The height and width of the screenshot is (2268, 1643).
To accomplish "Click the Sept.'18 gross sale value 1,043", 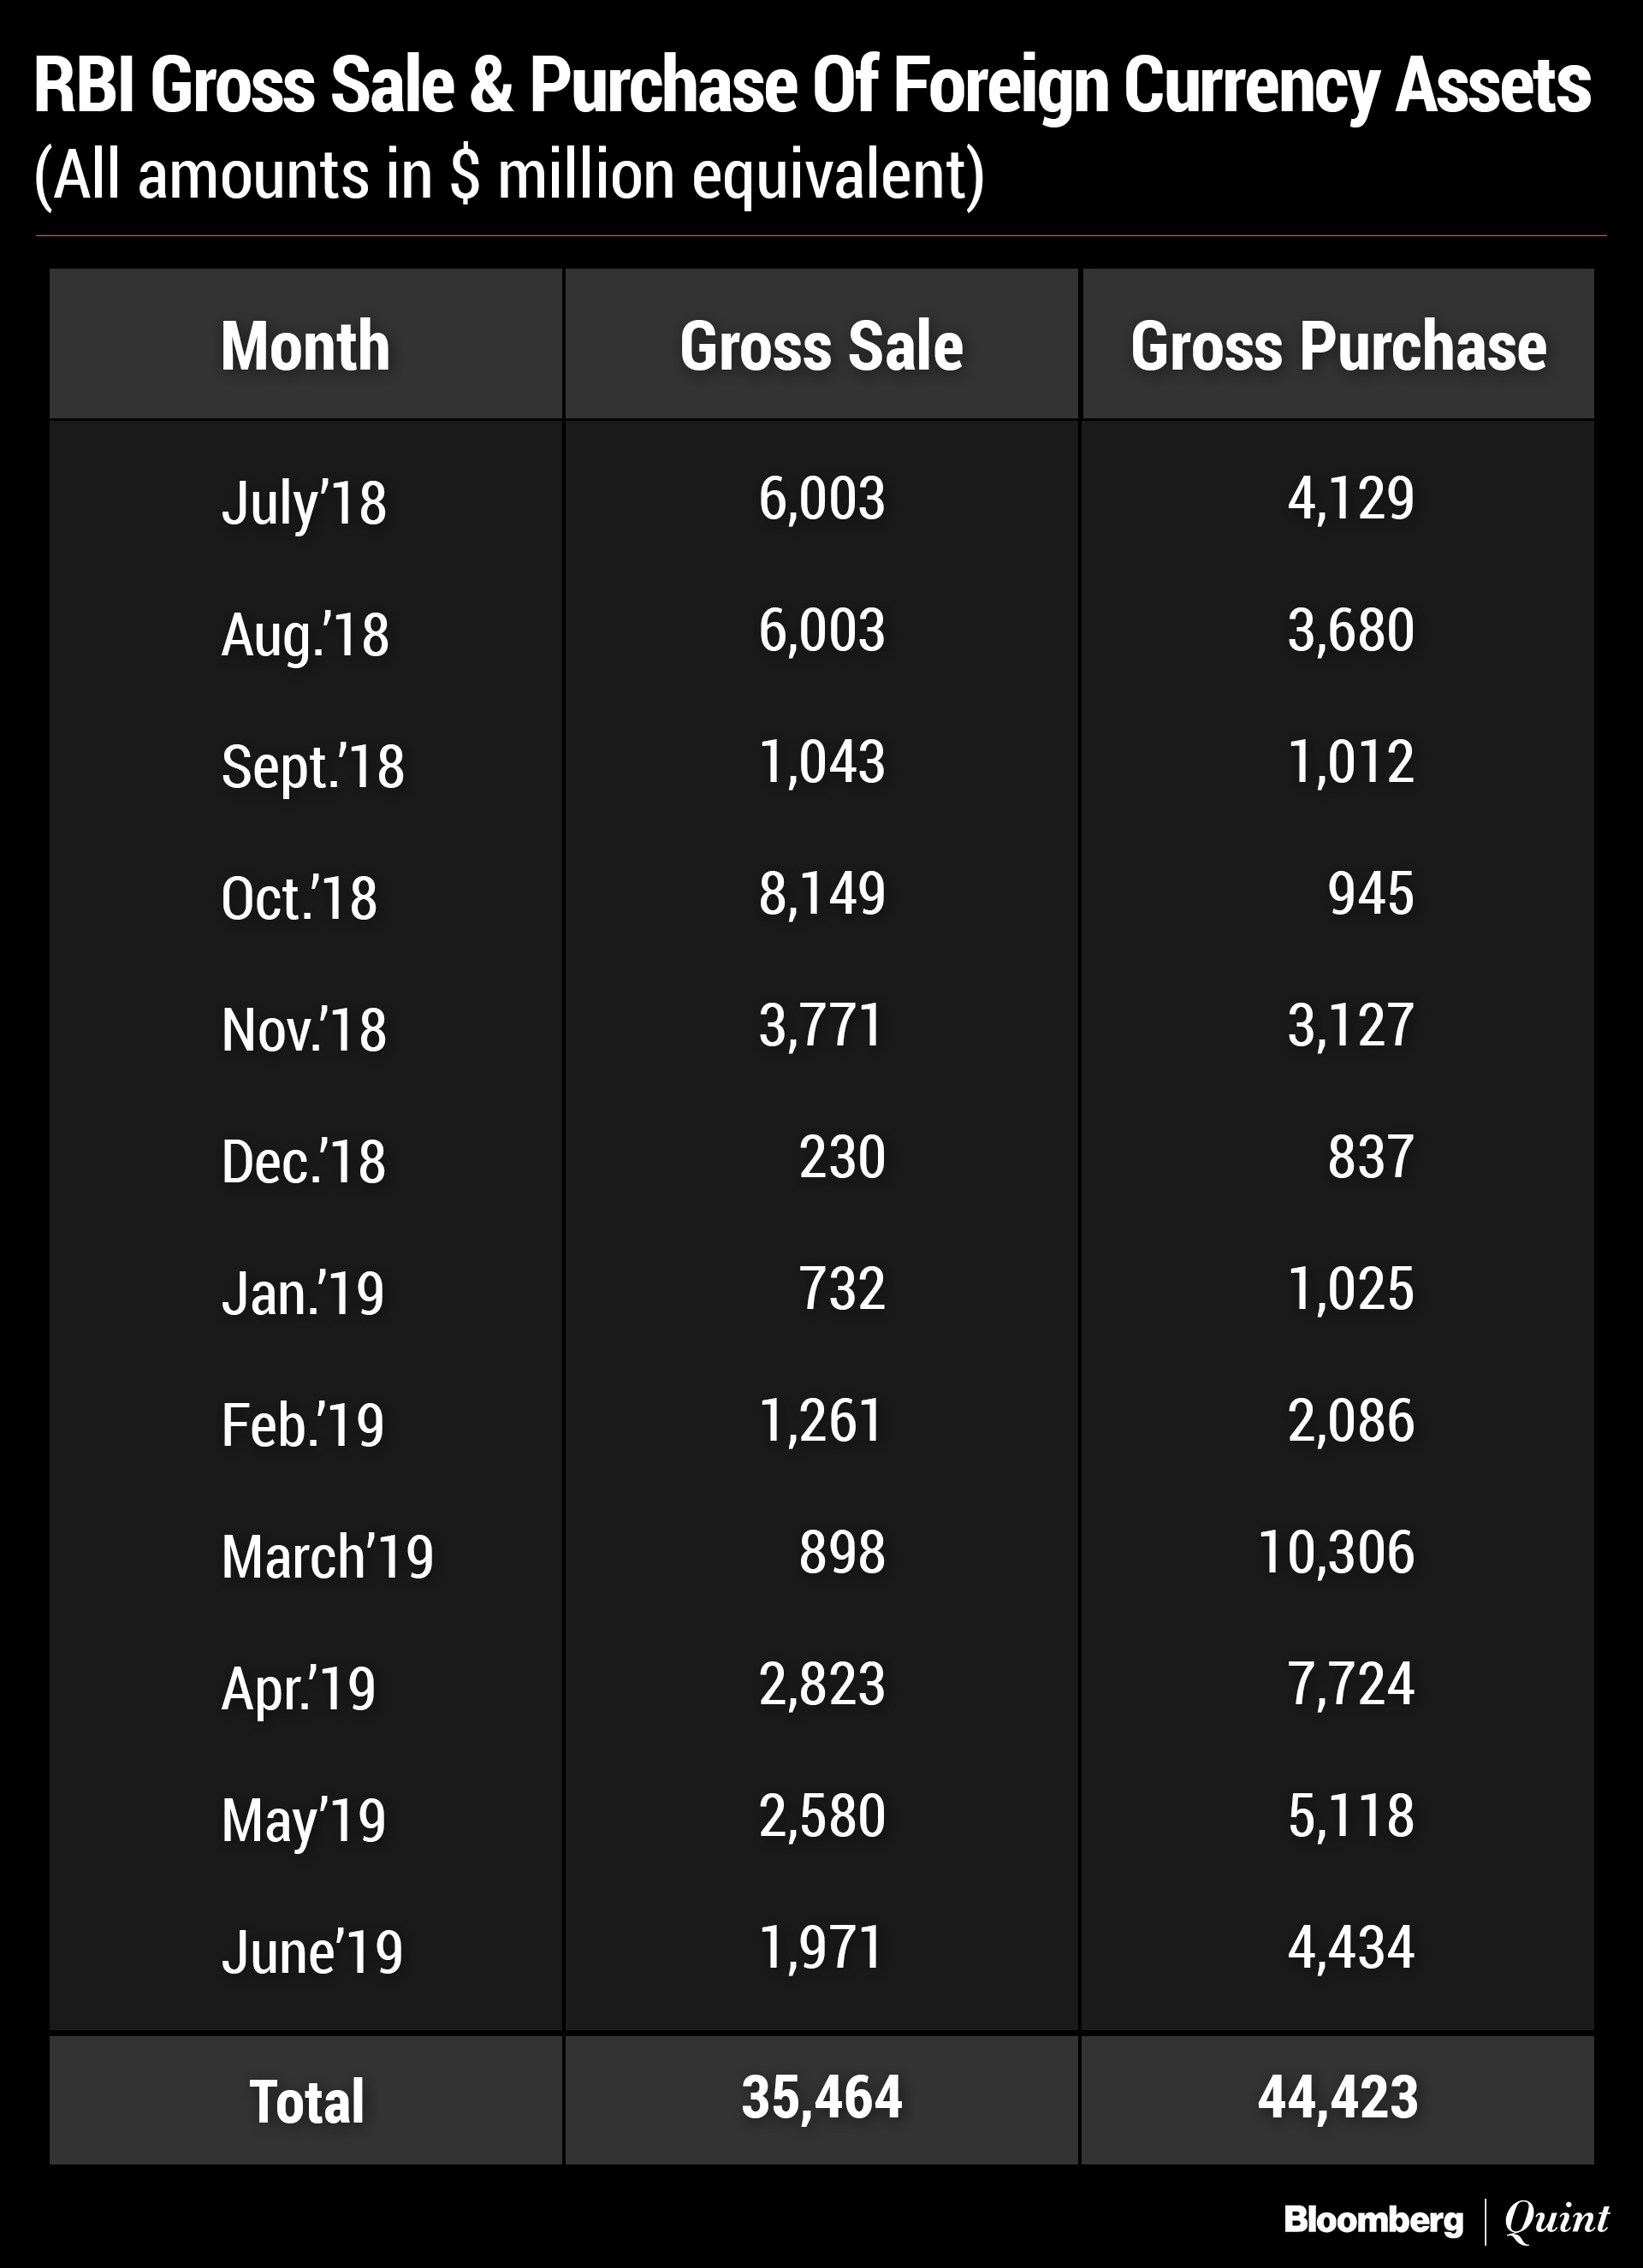I will click(x=821, y=762).
